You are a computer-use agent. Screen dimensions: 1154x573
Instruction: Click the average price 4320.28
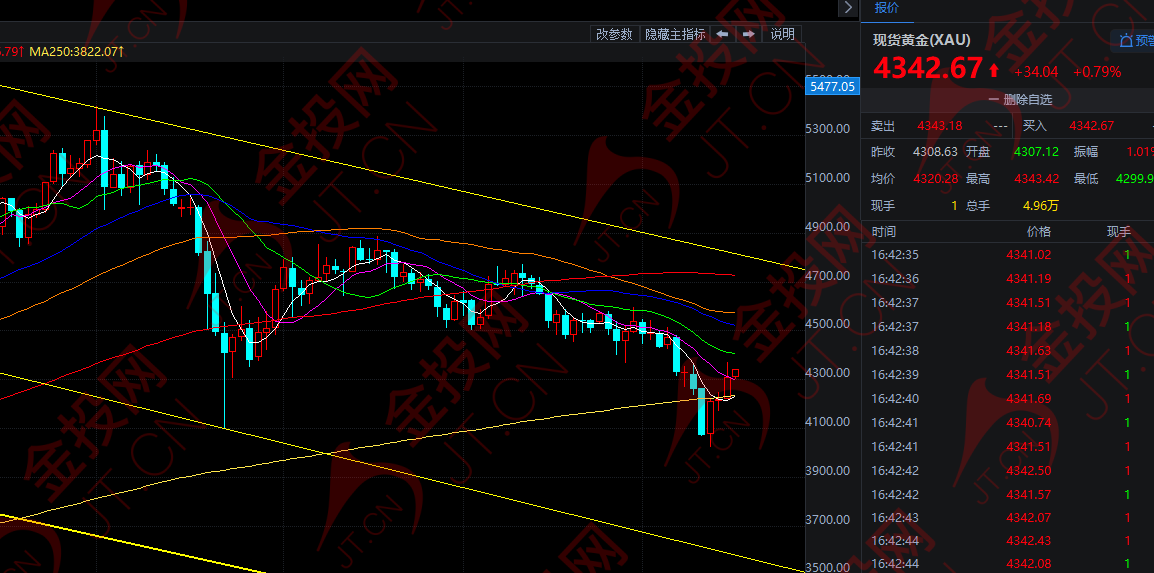935,178
